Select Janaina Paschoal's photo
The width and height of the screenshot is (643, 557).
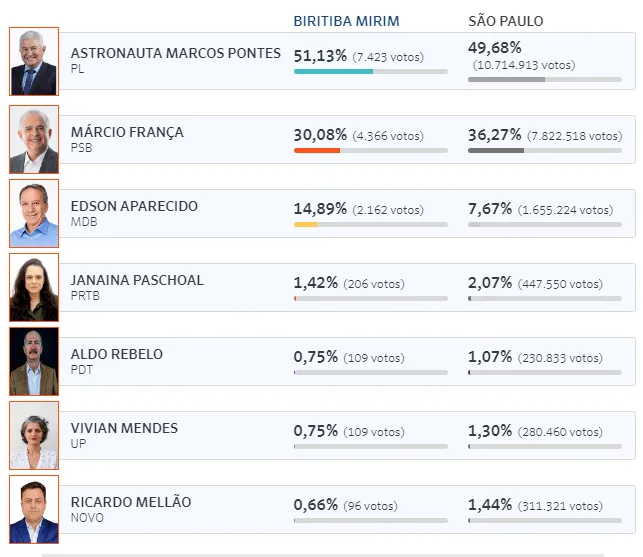[34, 287]
